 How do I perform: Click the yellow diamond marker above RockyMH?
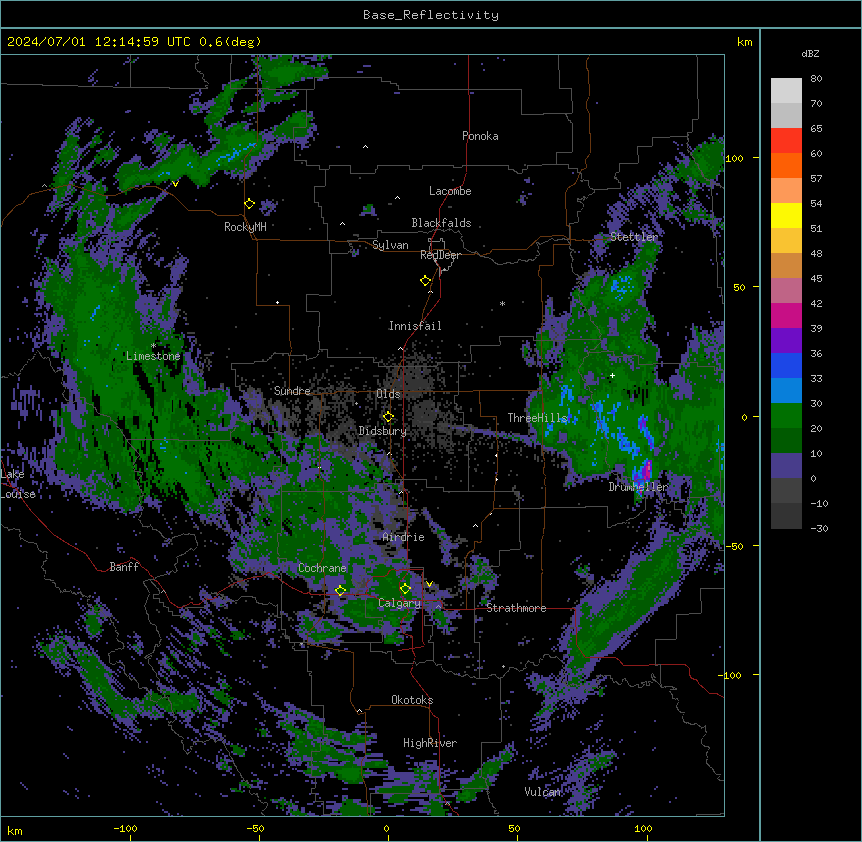(x=250, y=204)
